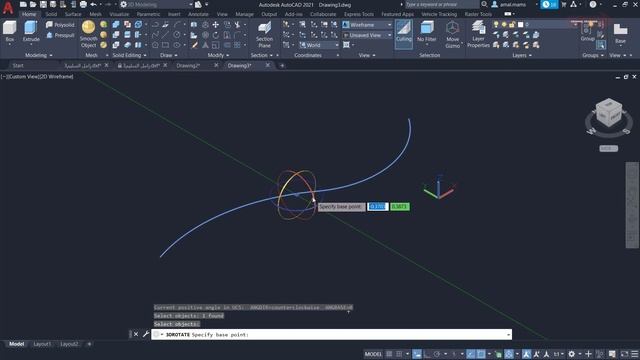Select the Move Gizmo tool
The image size is (640, 360).
pyautogui.click(x=452, y=34)
